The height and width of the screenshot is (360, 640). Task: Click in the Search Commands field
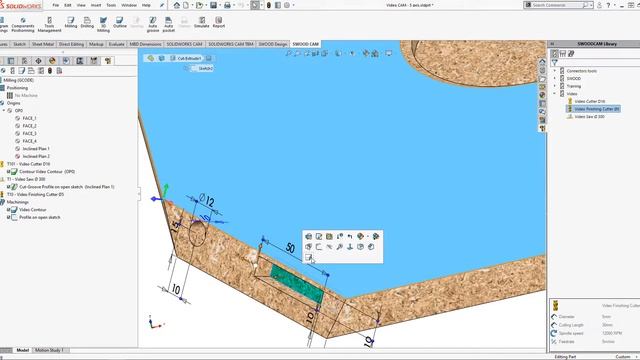click(x=557, y=5)
